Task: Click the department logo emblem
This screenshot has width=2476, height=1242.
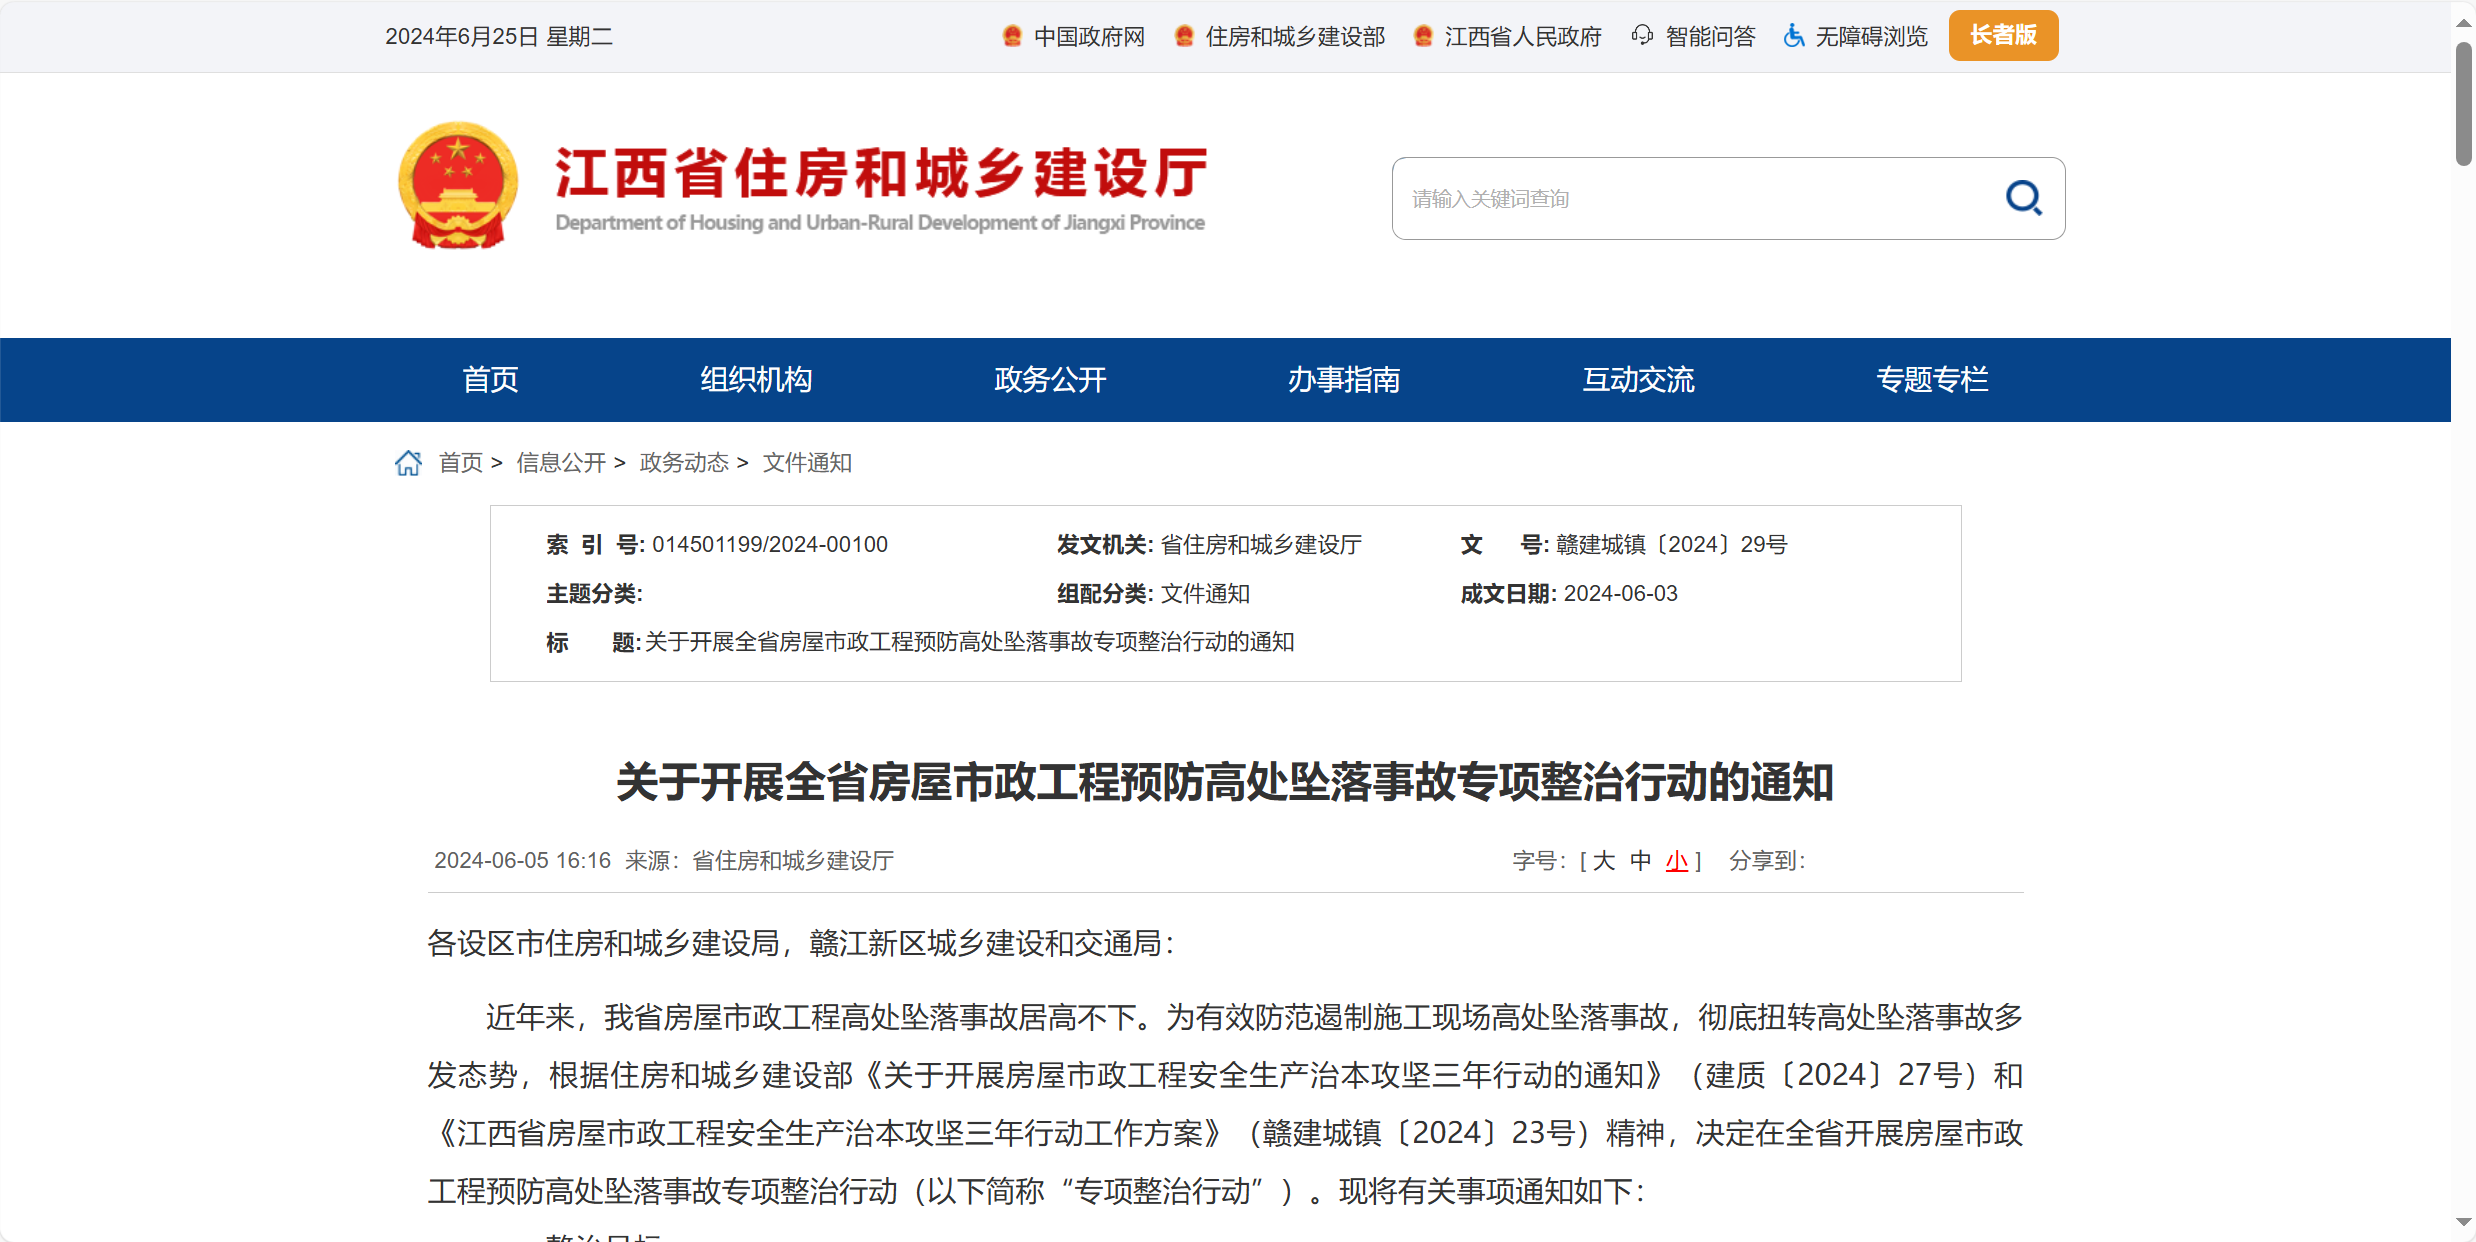Action: click(457, 185)
